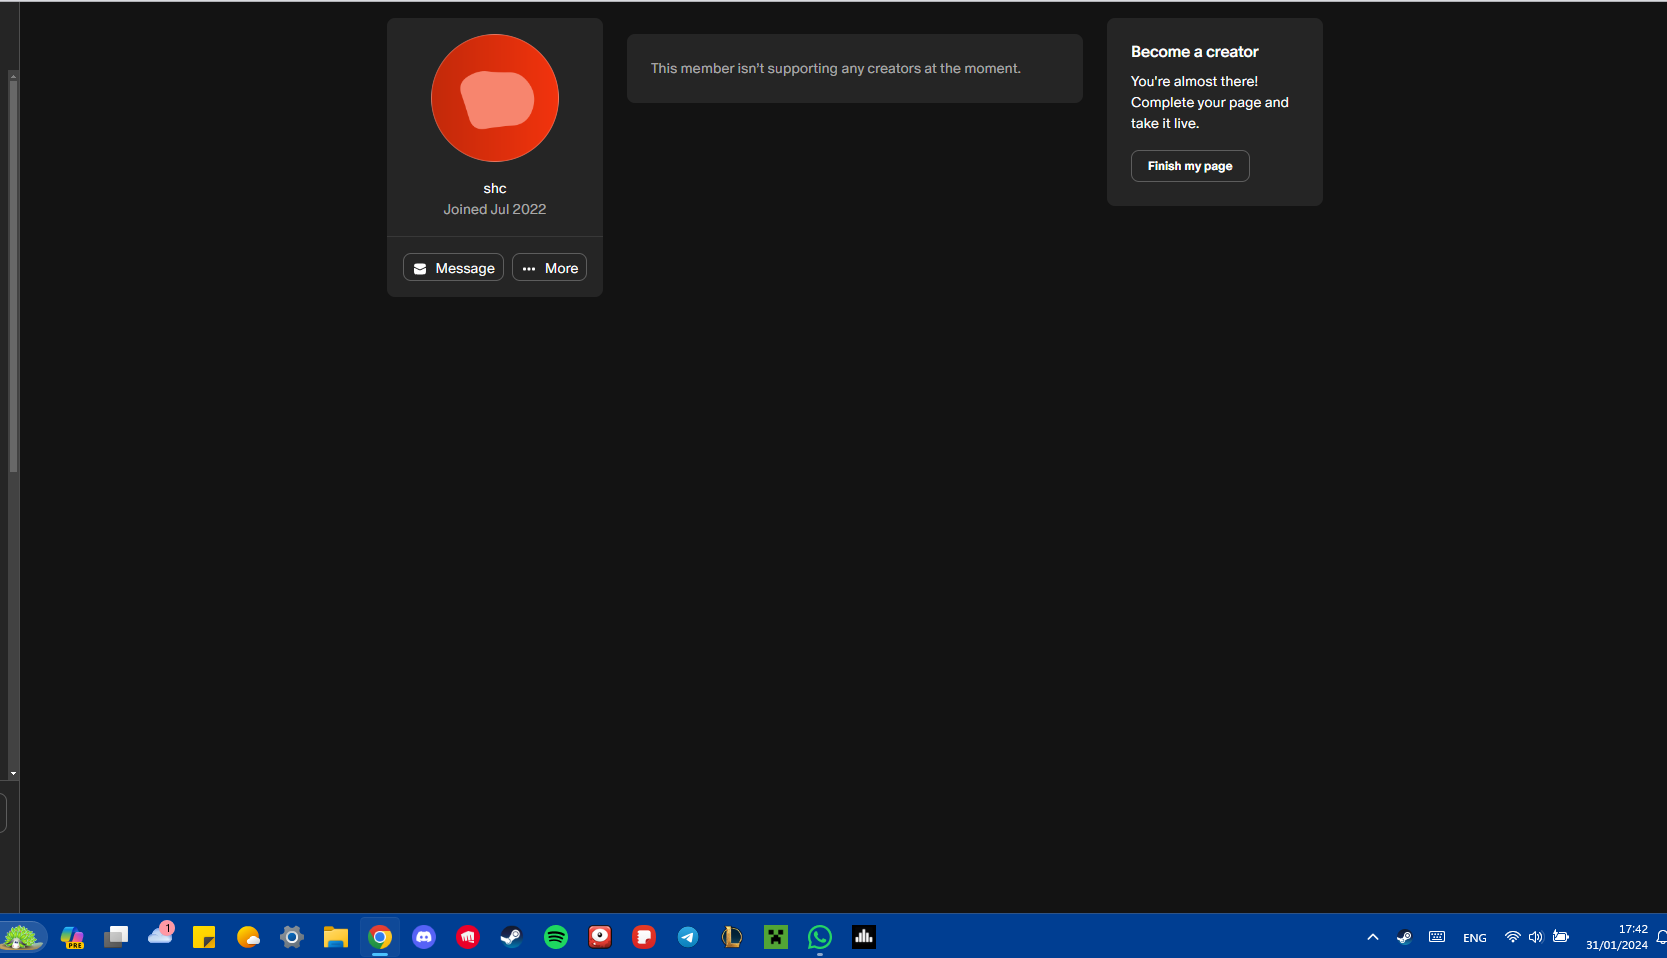Switch to the Google Chrome window
Screen dimensions: 1667x958
[380, 937]
